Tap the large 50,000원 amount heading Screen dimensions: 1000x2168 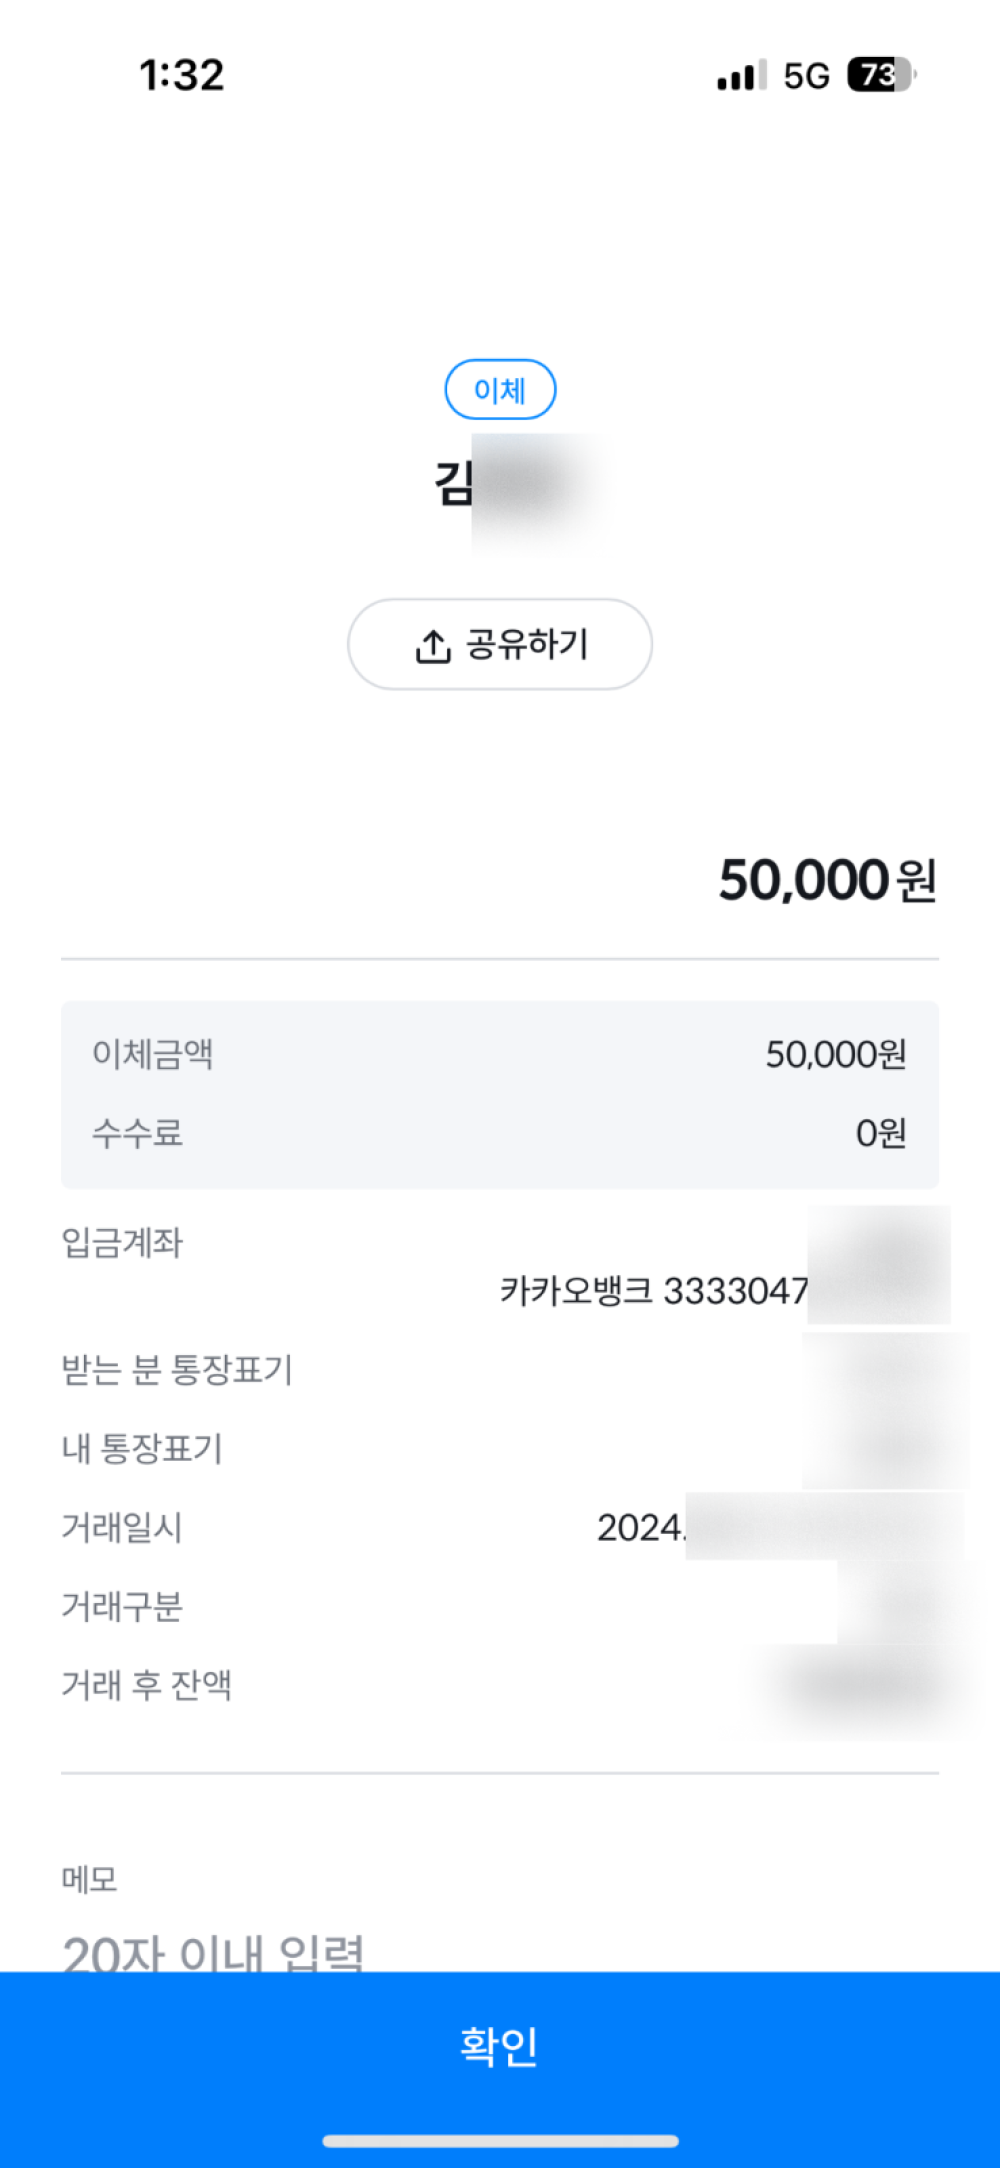pos(828,881)
